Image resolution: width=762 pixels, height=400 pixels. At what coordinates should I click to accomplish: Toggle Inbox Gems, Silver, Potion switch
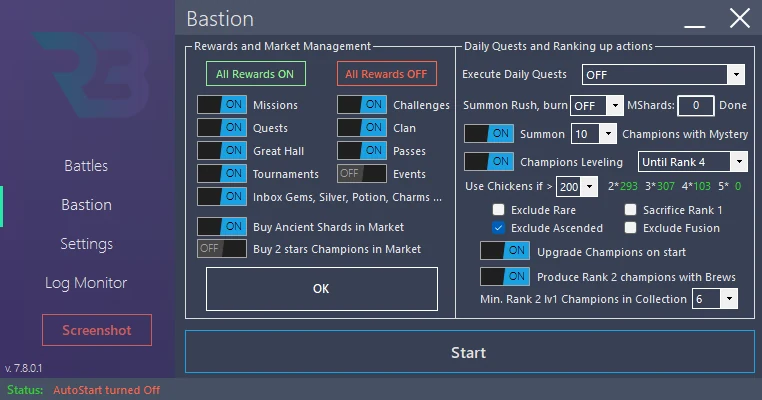pos(222,196)
